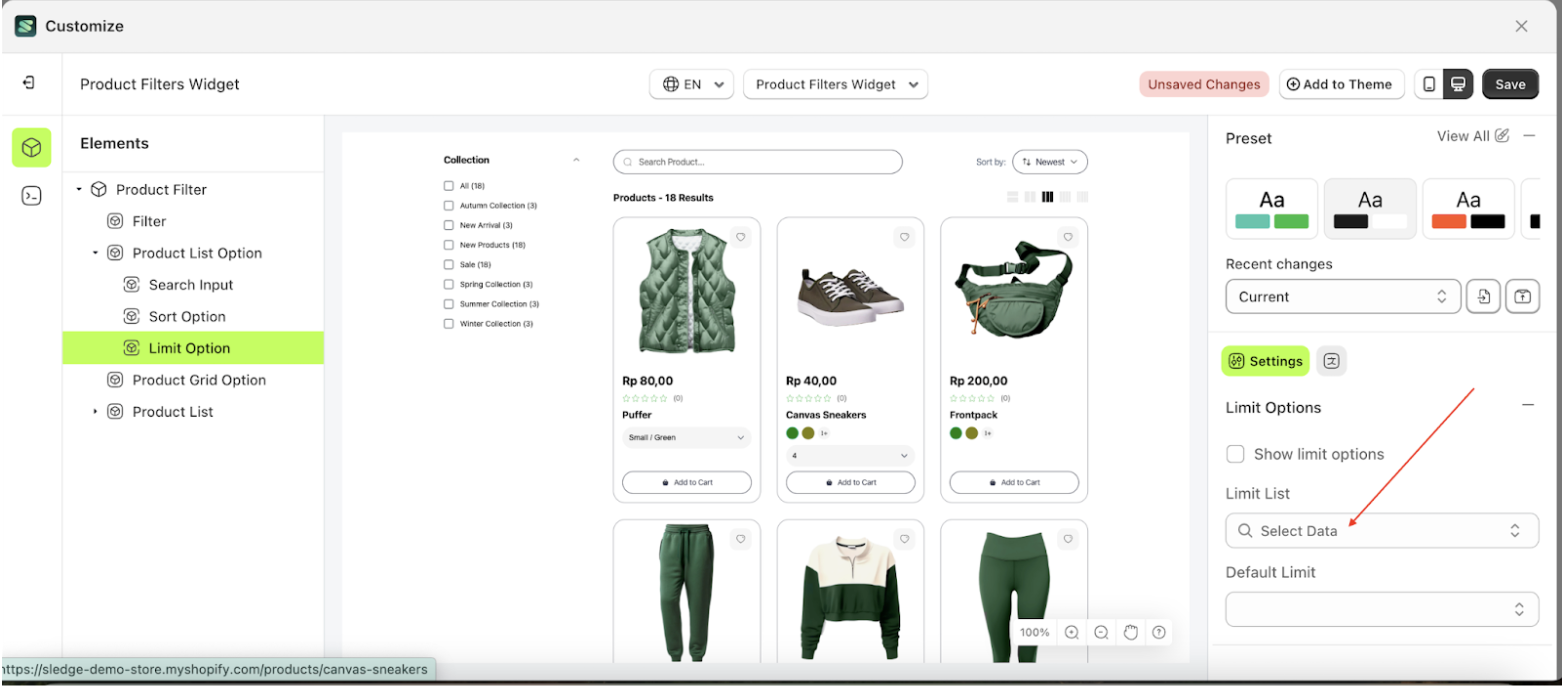Select Sort Option in Elements tree
Image resolution: width=1566 pixels, height=686 pixels.
click(x=187, y=316)
